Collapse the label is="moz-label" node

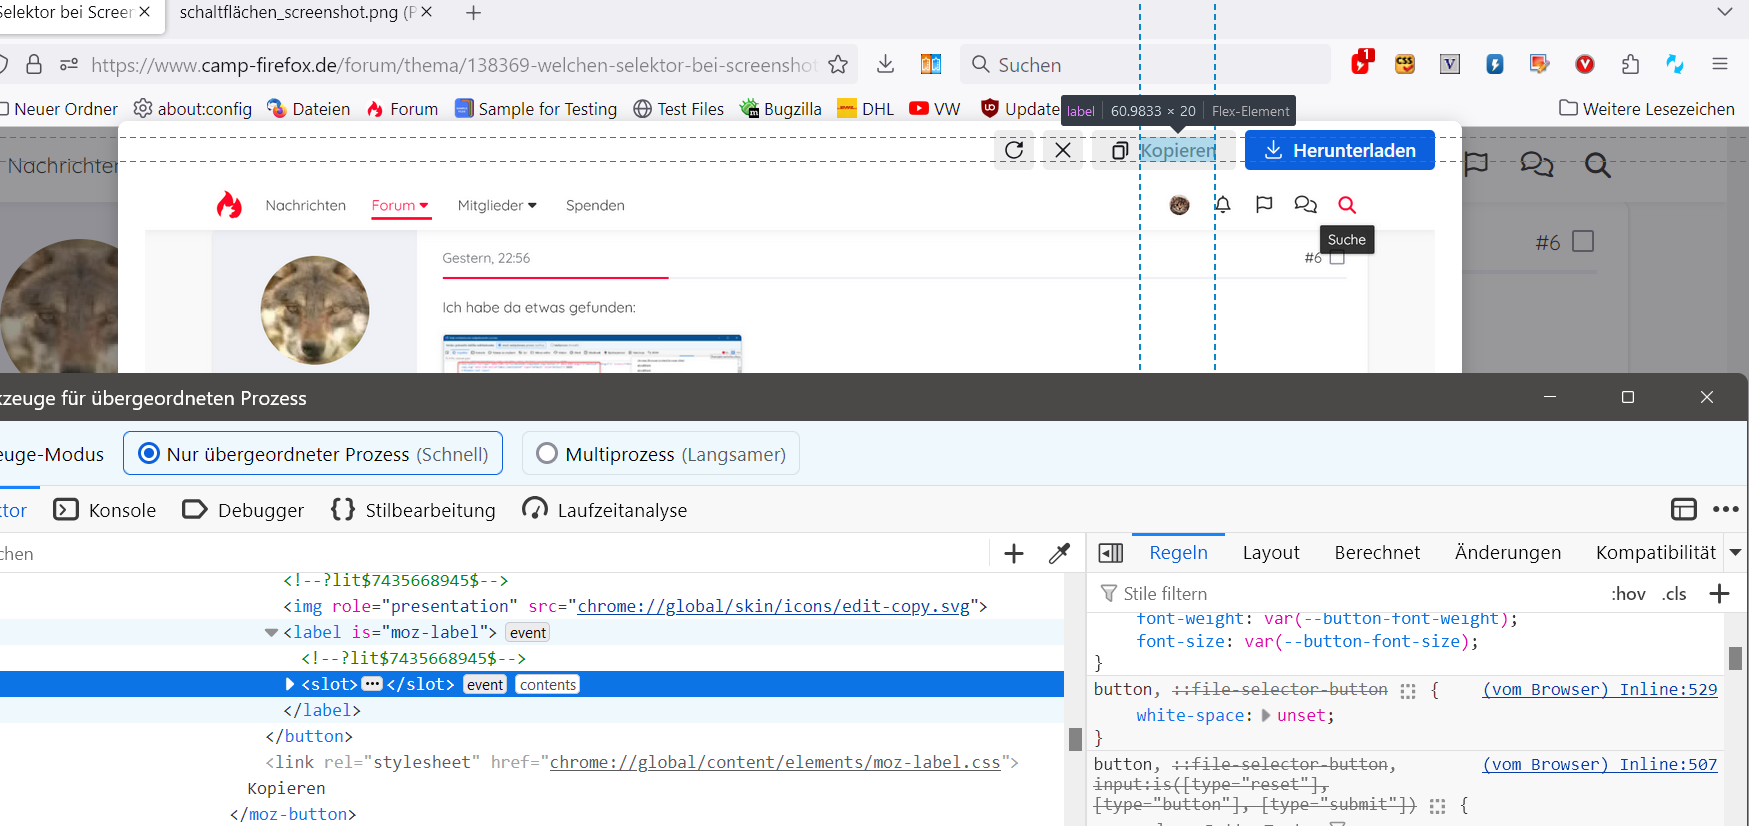(271, 633)
